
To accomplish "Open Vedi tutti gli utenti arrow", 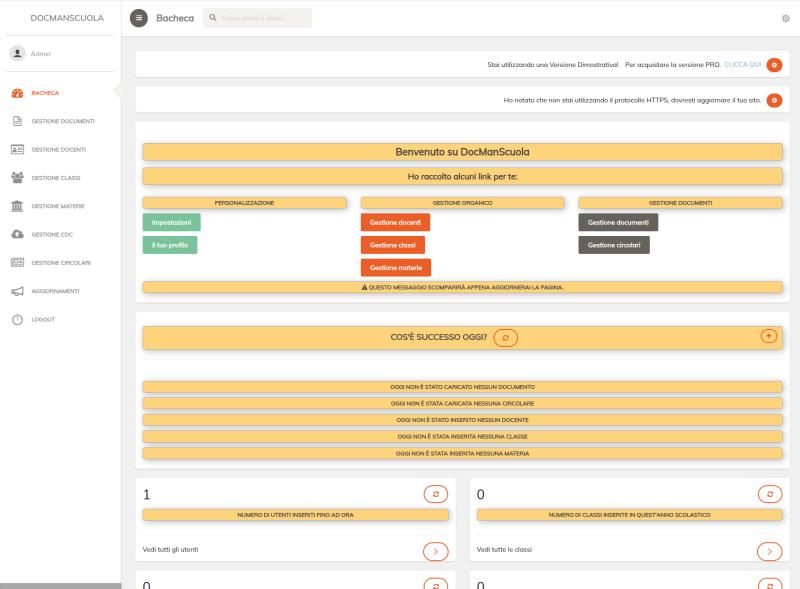I will 436,549.
